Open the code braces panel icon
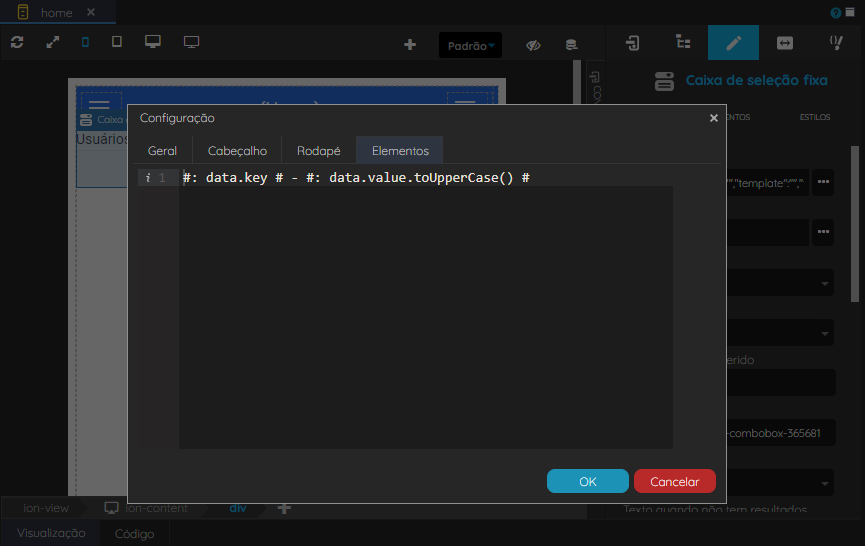 tap(836, 42)
